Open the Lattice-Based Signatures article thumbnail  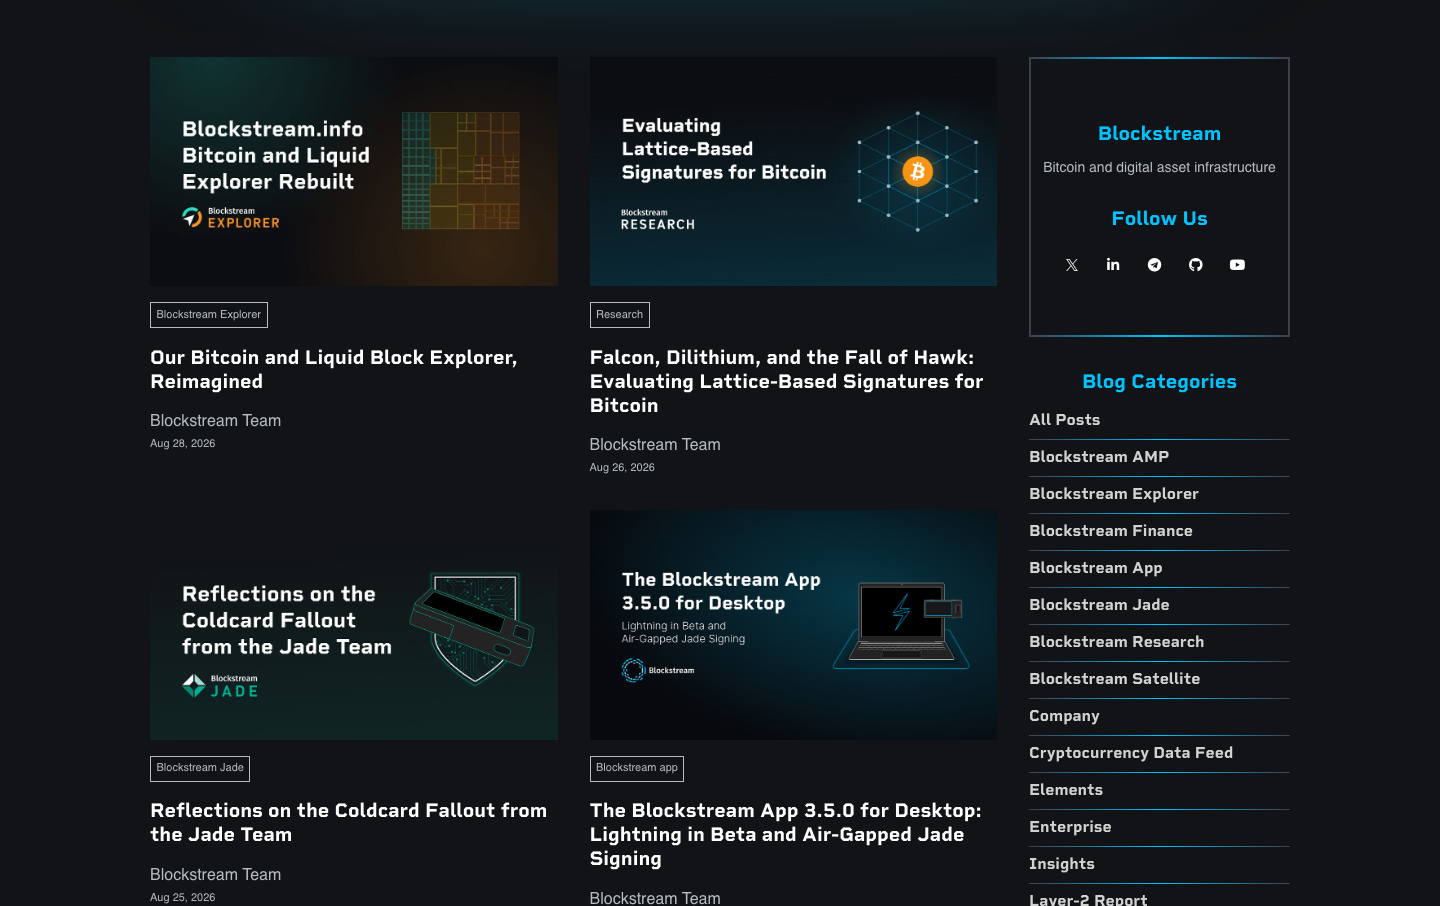[793, 171]
